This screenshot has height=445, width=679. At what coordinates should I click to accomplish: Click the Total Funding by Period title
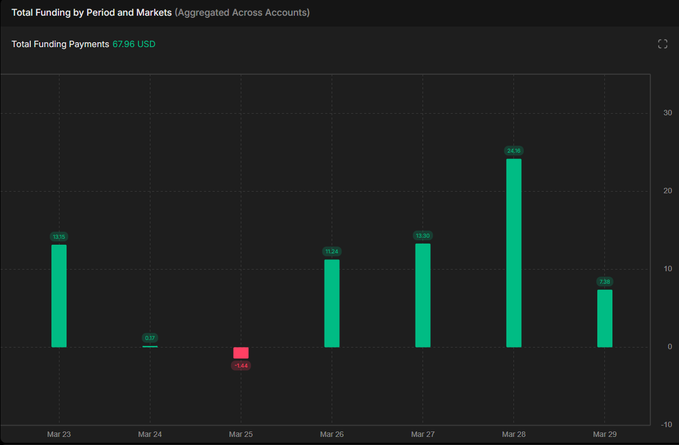tap(92, 13)
